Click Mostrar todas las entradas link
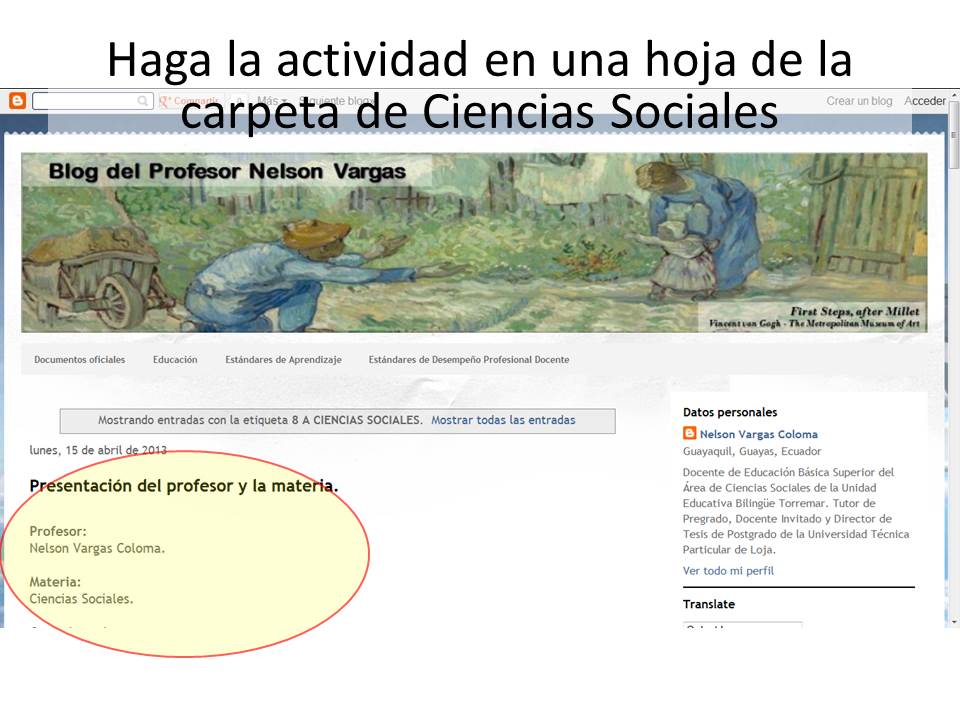 coord(503,420)
